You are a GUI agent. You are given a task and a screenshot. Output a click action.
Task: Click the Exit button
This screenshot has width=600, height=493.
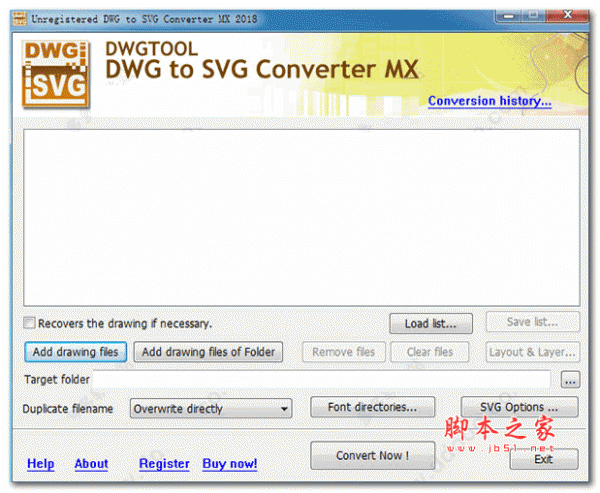pyautogui.click(x=544, y=459)
